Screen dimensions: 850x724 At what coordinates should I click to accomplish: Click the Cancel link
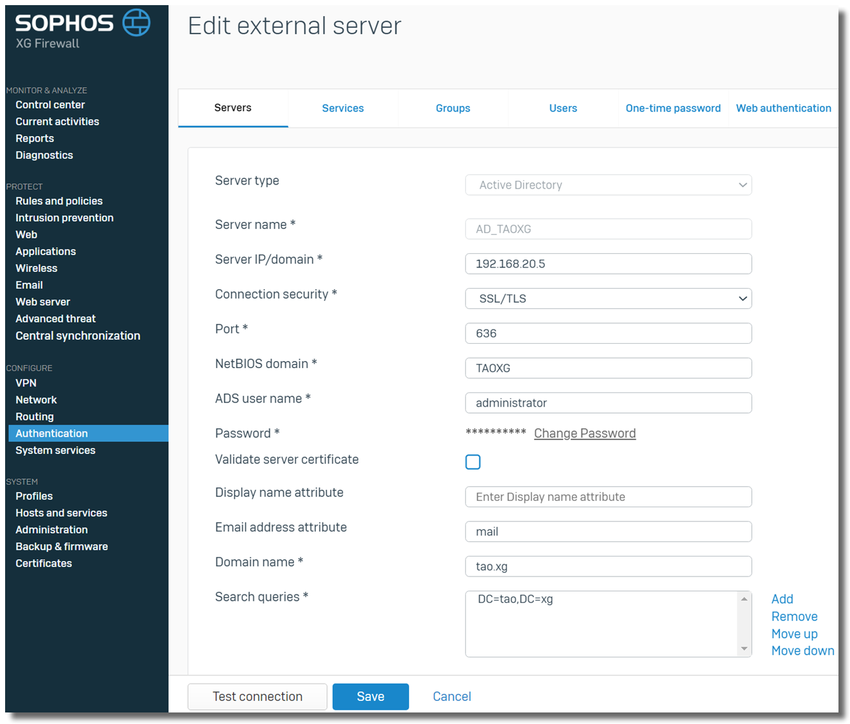point(452,697)
